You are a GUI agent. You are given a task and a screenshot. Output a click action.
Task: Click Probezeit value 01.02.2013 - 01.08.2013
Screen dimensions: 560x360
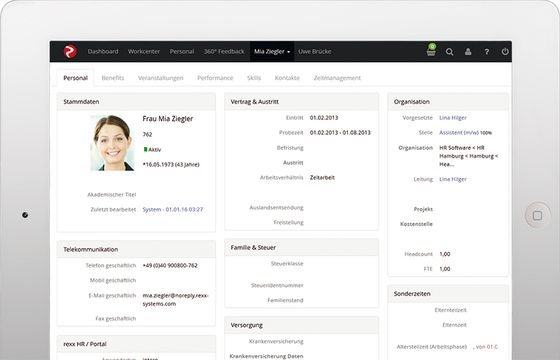click(340, 132)
